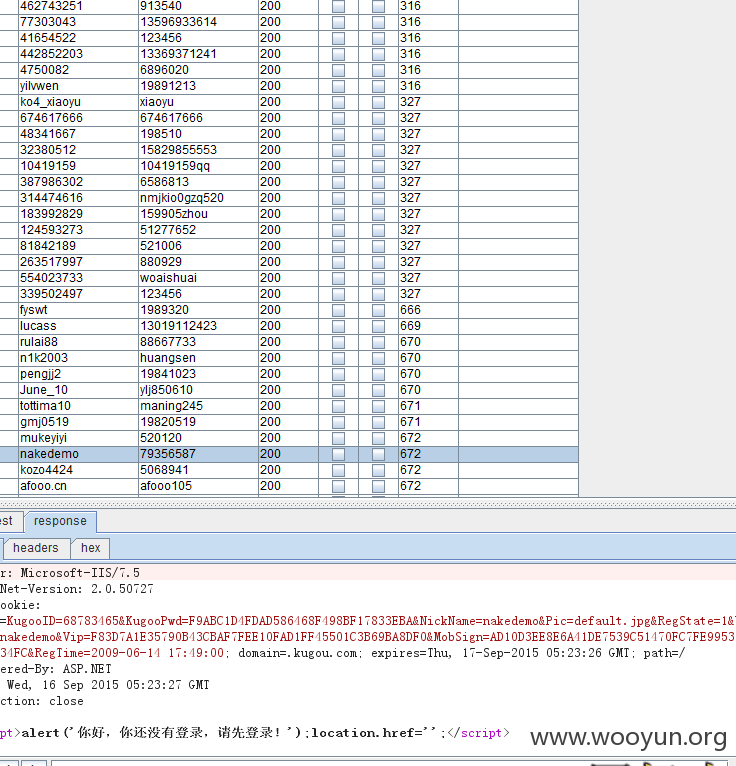Tick the second checkbox in nakedemo row

coord(379,454)
